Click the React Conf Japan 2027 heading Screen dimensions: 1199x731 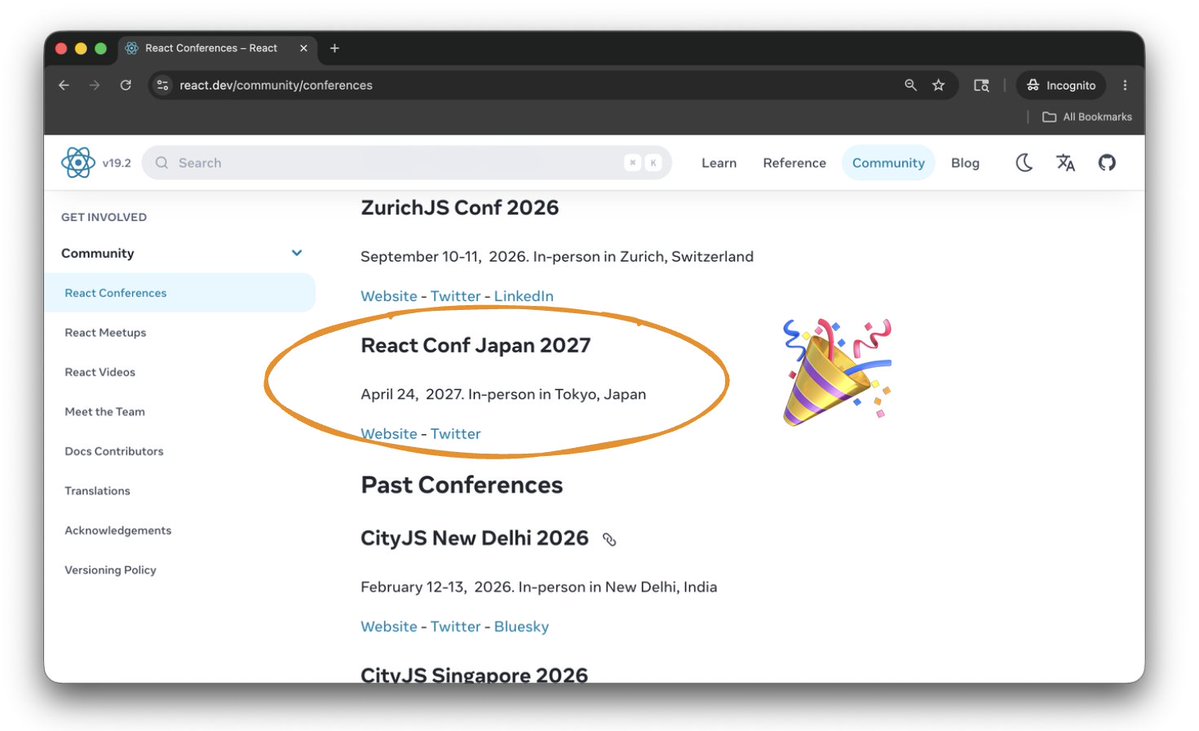click(x=476, y=345)
